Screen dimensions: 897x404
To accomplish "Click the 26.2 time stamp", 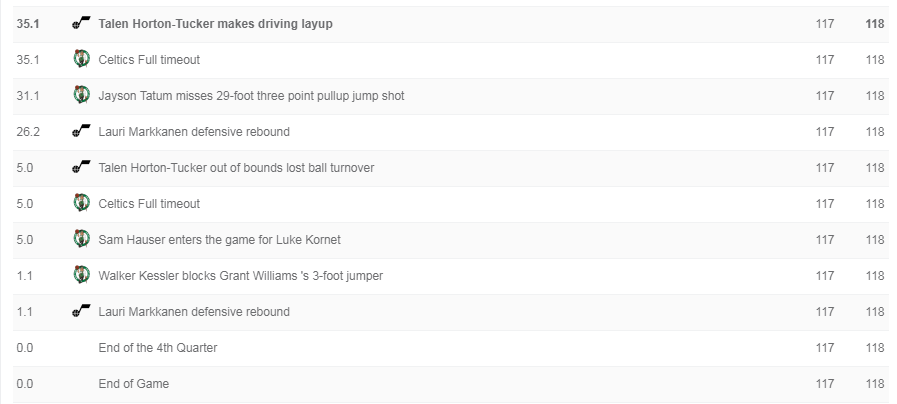I will point(27,132).
